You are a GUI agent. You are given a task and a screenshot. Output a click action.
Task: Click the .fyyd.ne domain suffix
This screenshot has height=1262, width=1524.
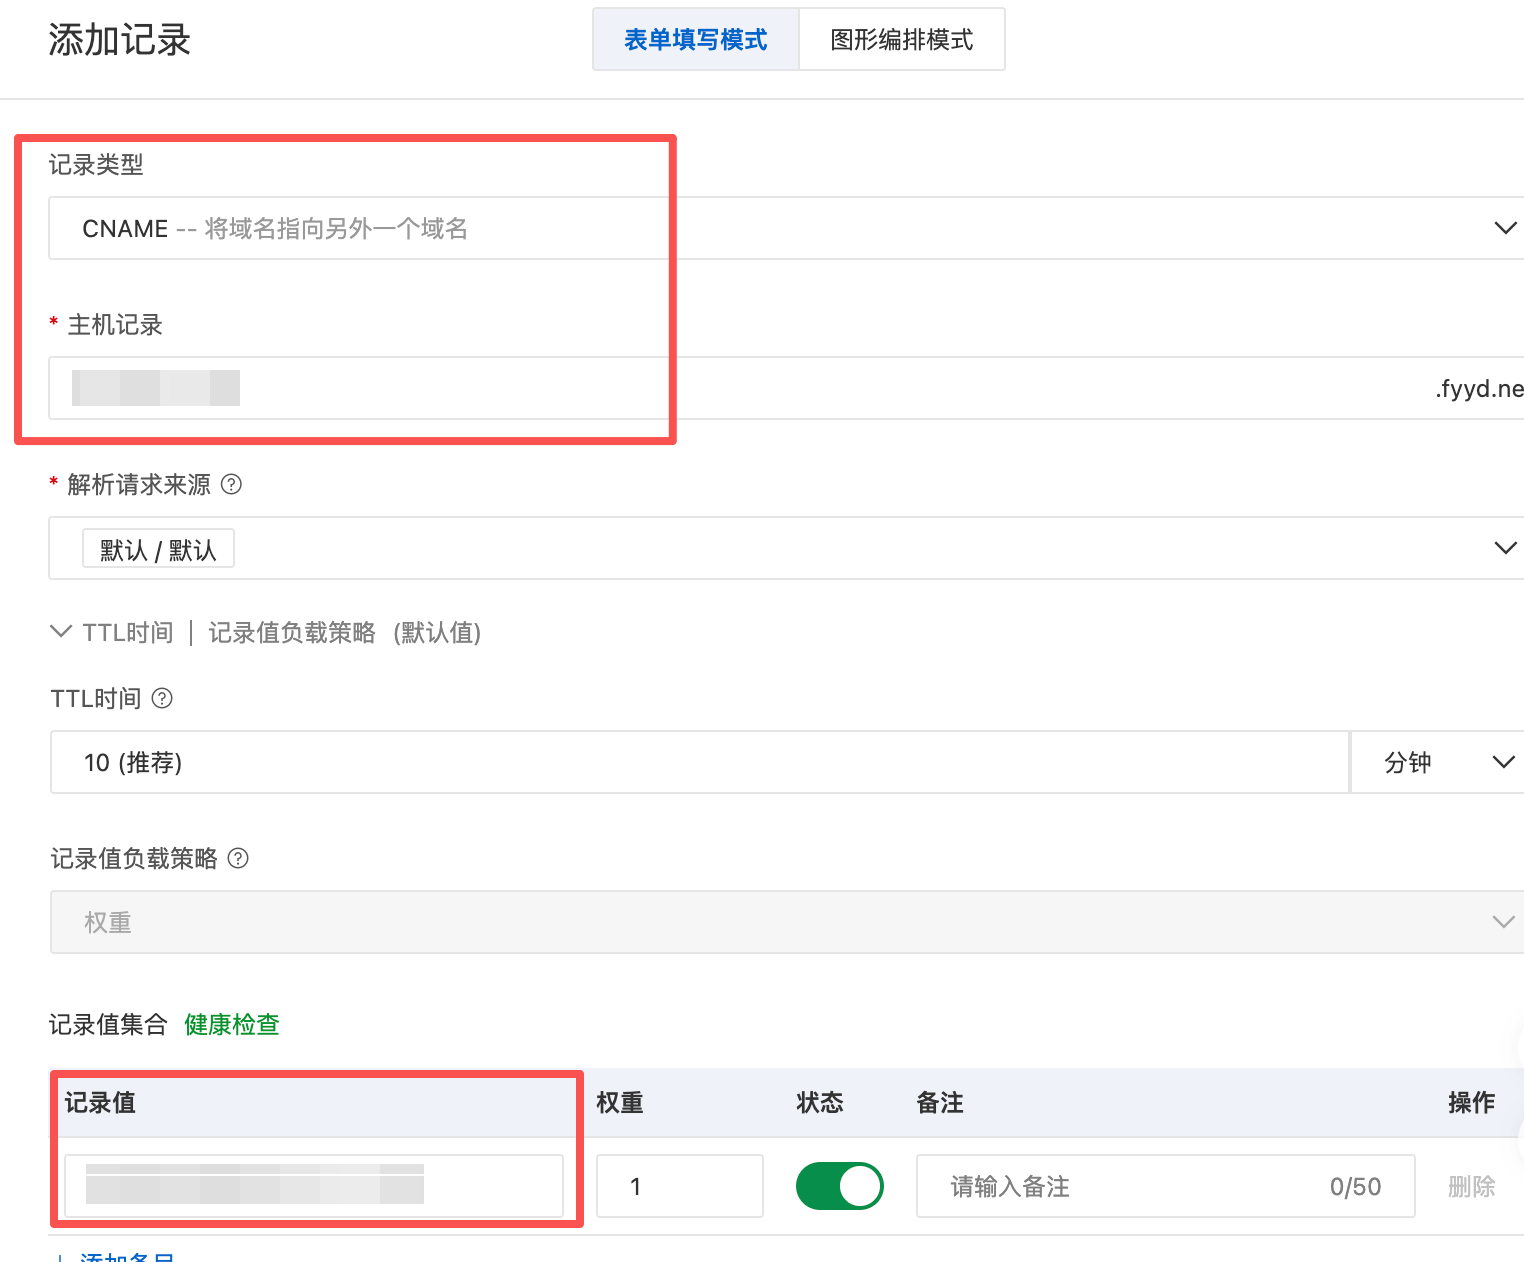[1479, 389]
